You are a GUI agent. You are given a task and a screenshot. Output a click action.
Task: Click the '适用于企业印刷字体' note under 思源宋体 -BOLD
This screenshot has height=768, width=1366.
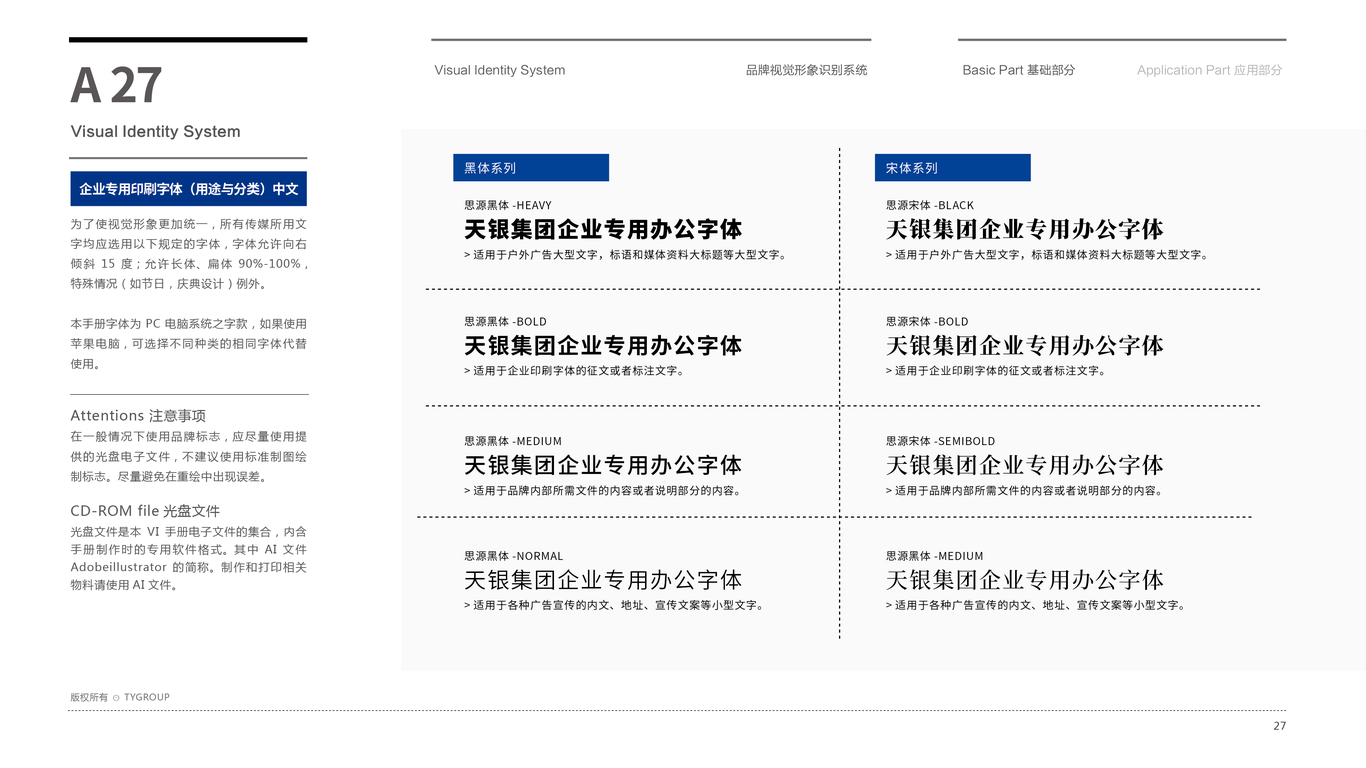[x=996, y=371]
